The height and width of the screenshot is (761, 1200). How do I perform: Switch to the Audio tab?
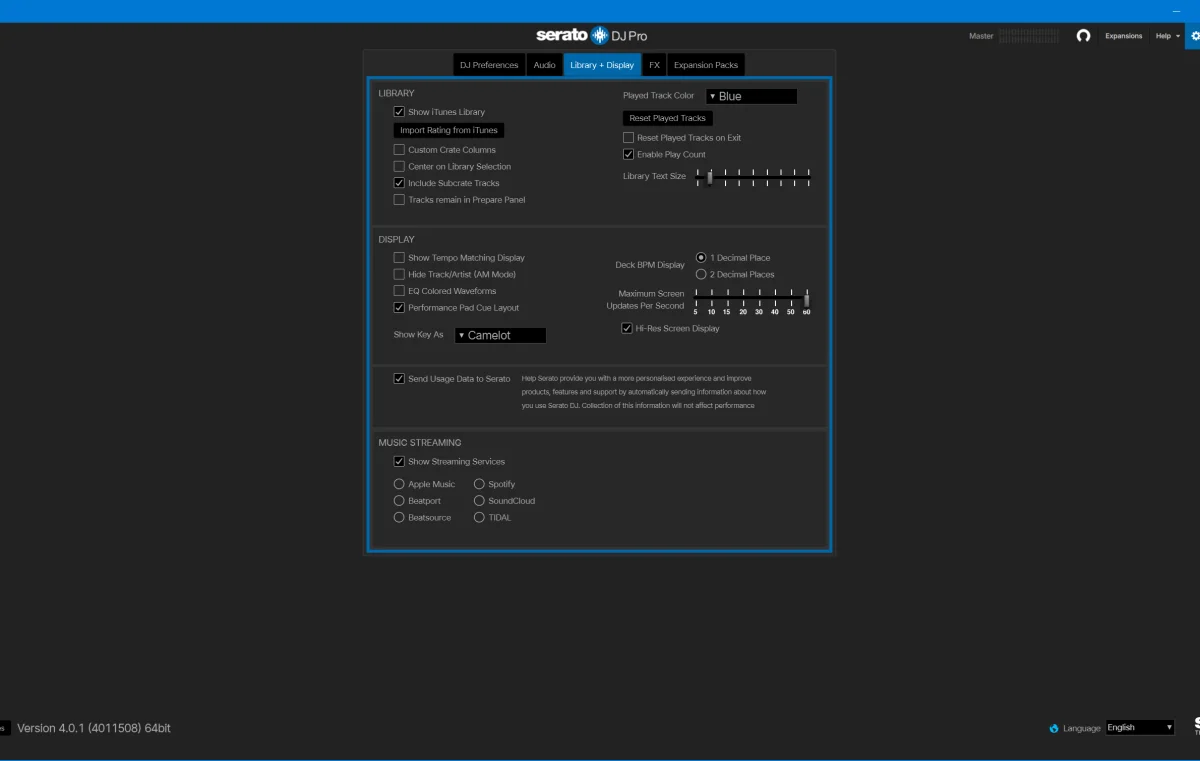tap(544, 65)
